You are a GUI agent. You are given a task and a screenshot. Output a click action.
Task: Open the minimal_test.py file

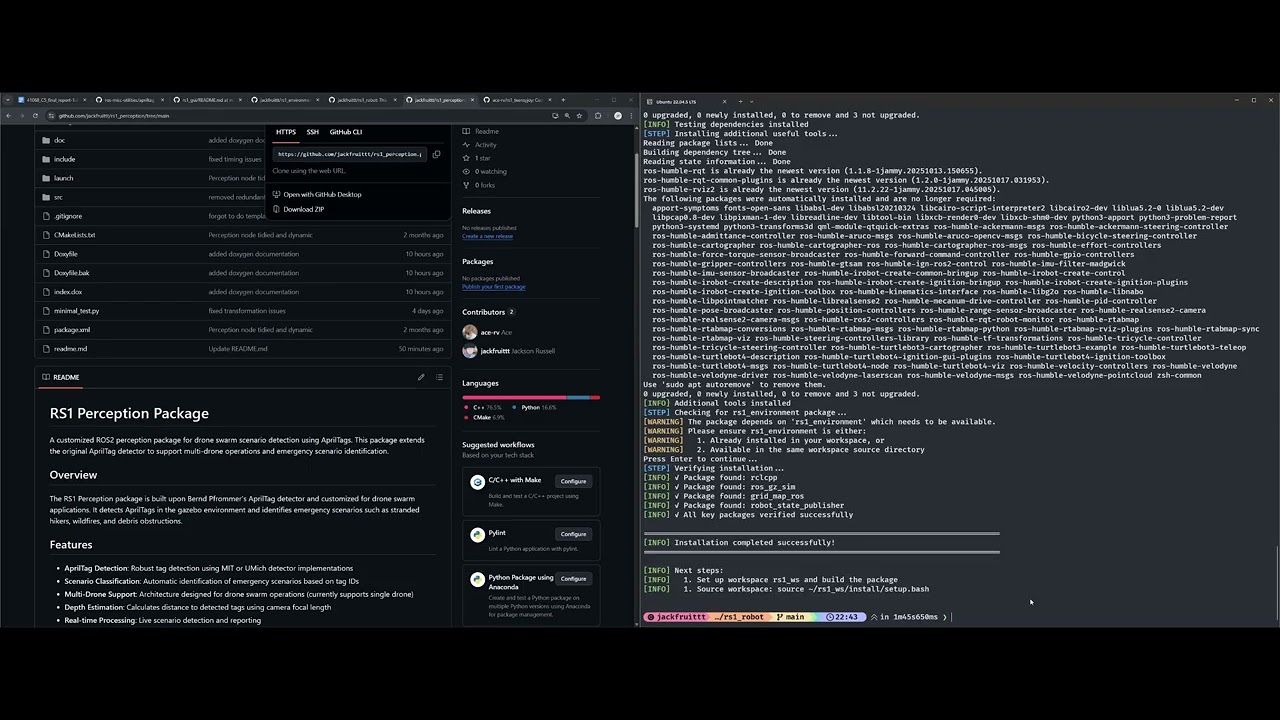[x=76, y=311]
